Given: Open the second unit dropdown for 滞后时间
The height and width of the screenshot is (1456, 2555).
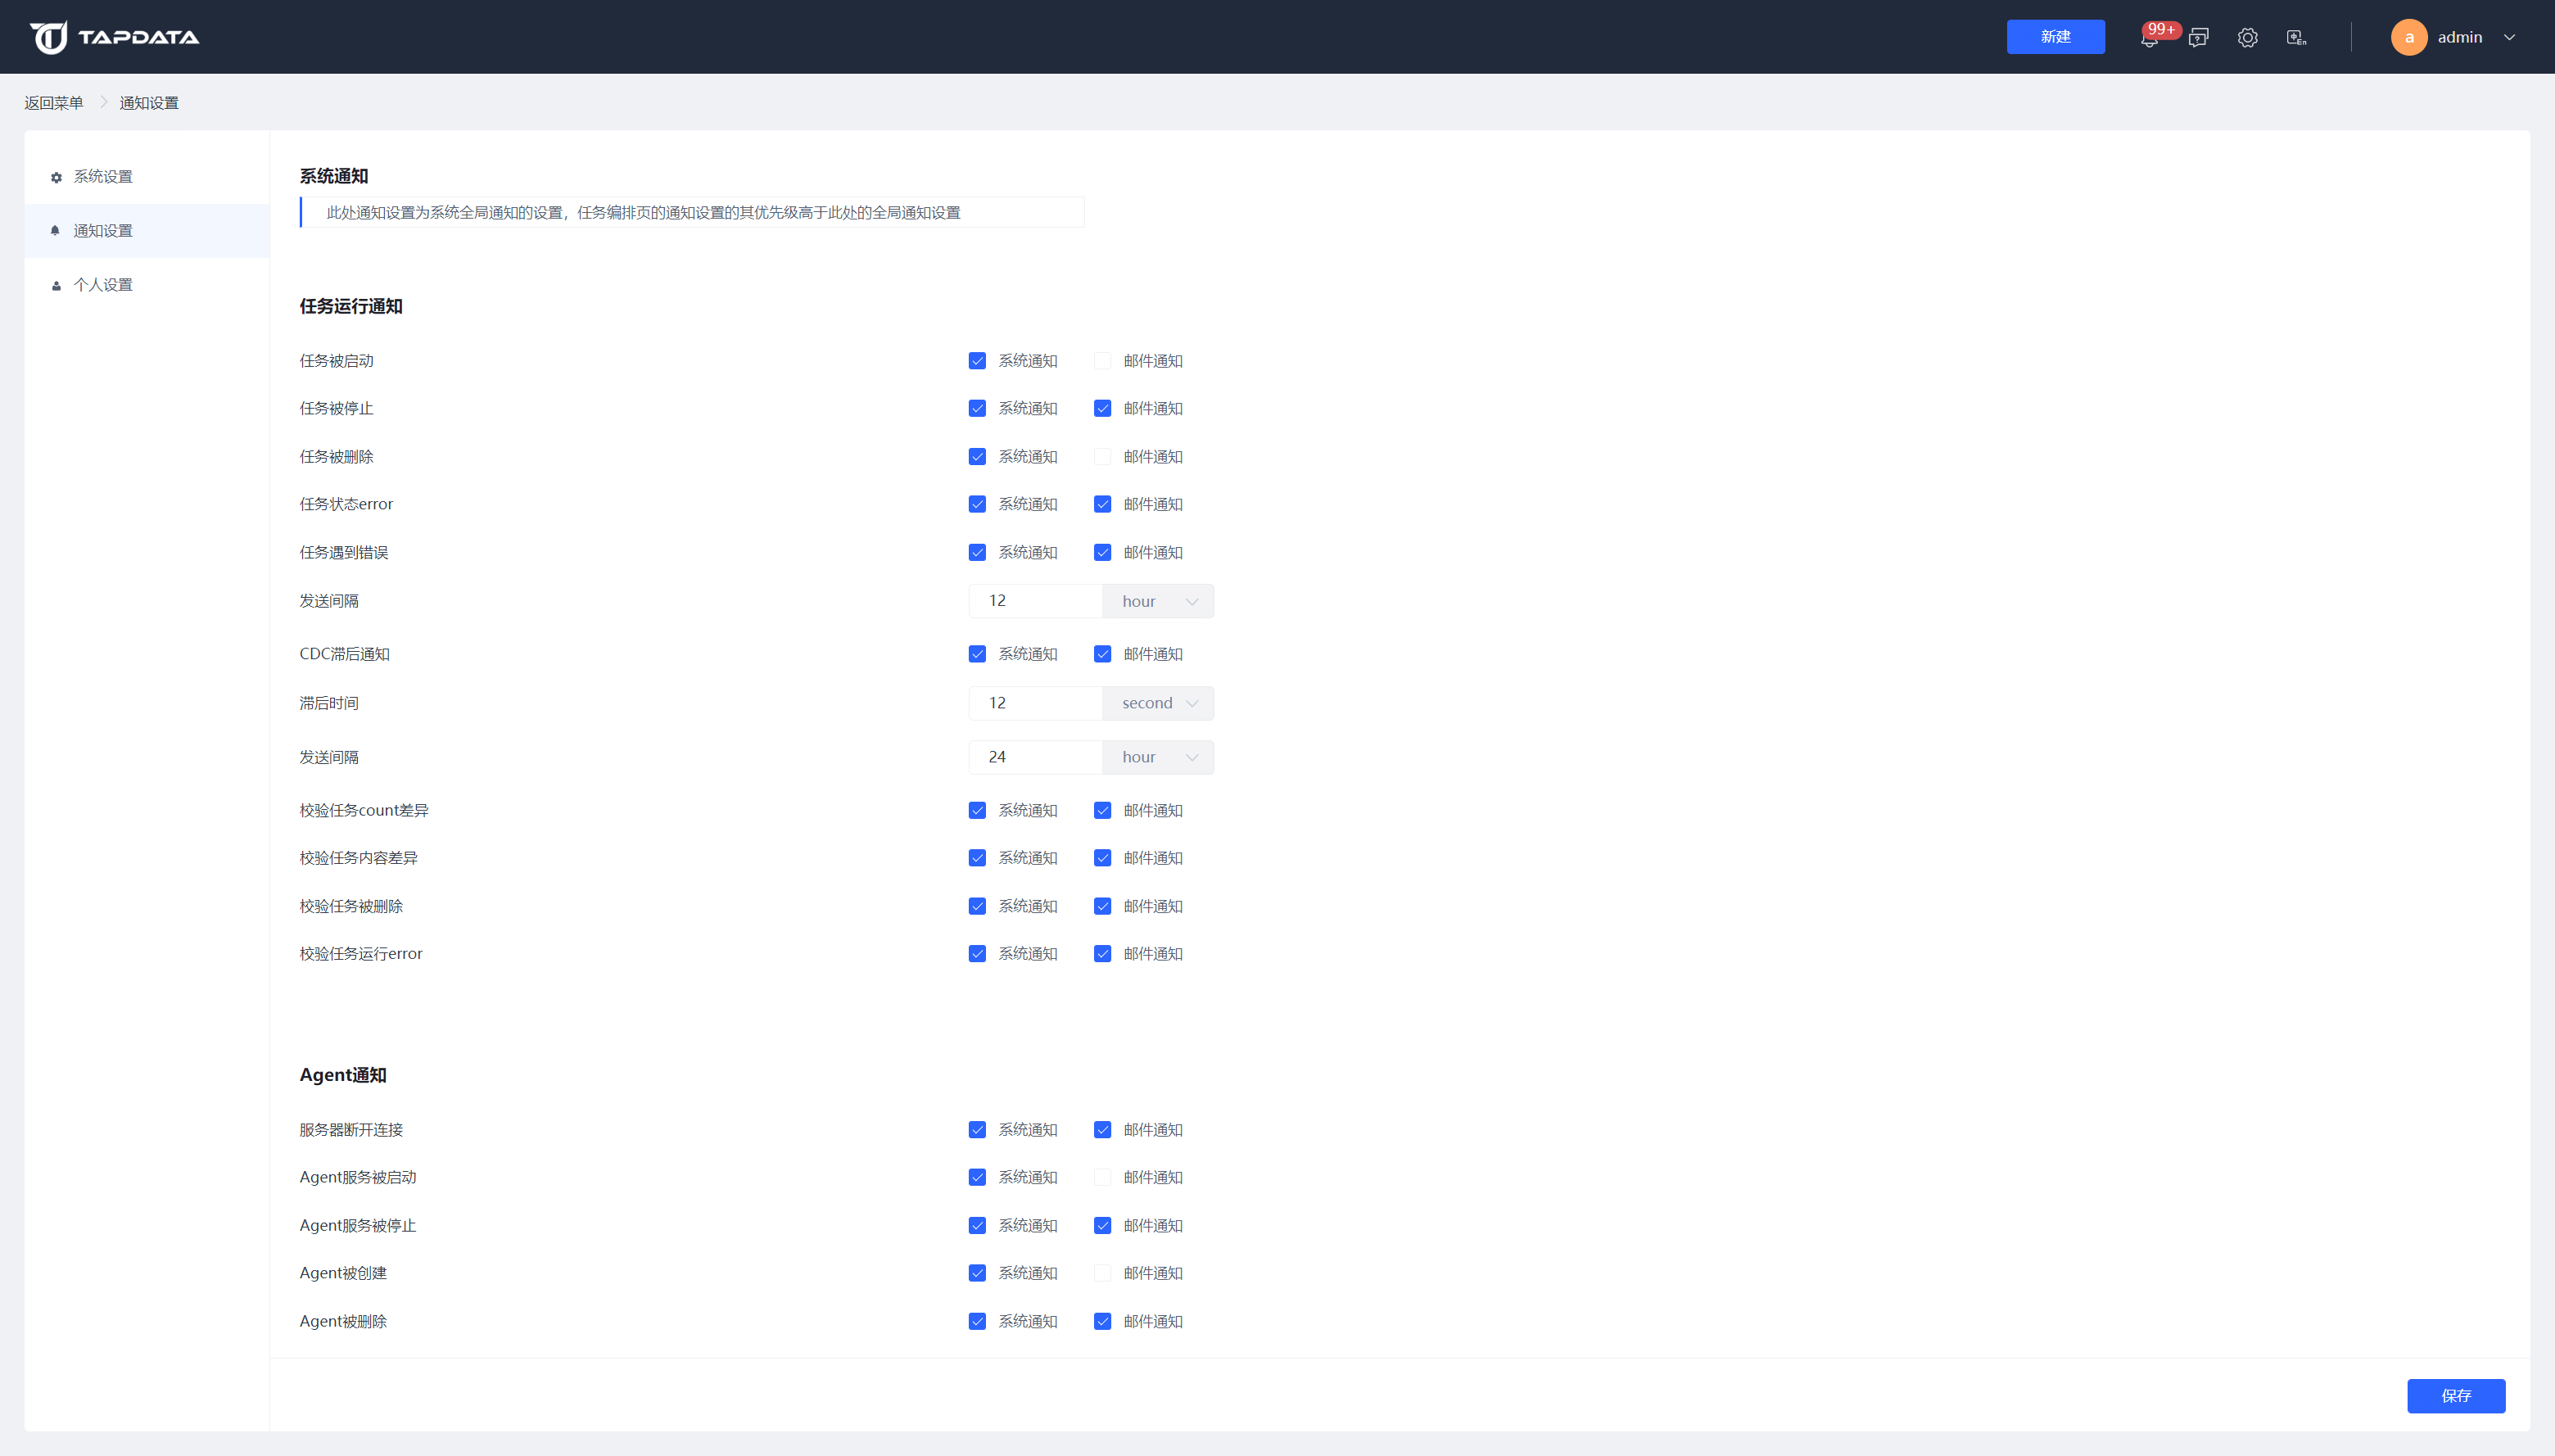Looking at the screenshot, I should (1158, 703).
